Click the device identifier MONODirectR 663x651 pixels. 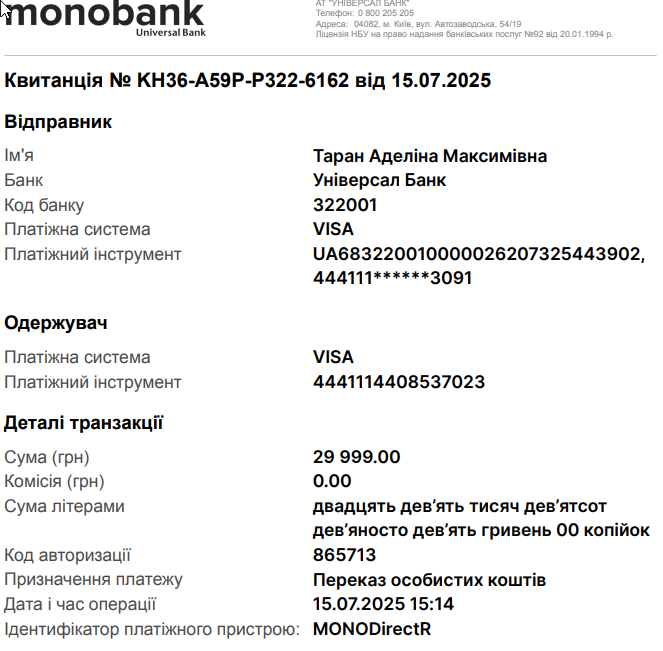(x=372, y=629)
